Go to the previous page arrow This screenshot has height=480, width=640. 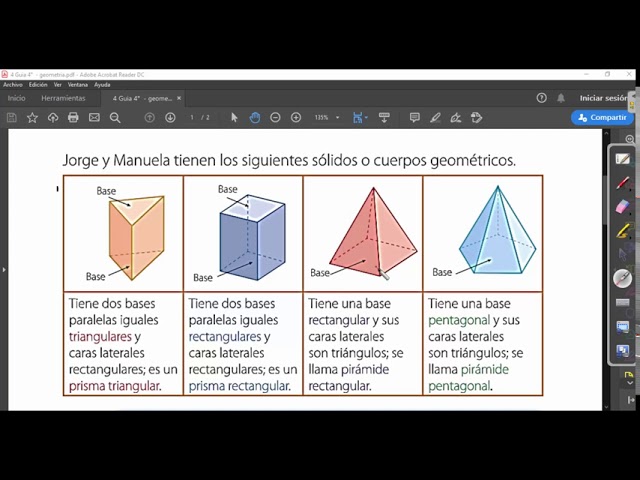click(149, 118)
